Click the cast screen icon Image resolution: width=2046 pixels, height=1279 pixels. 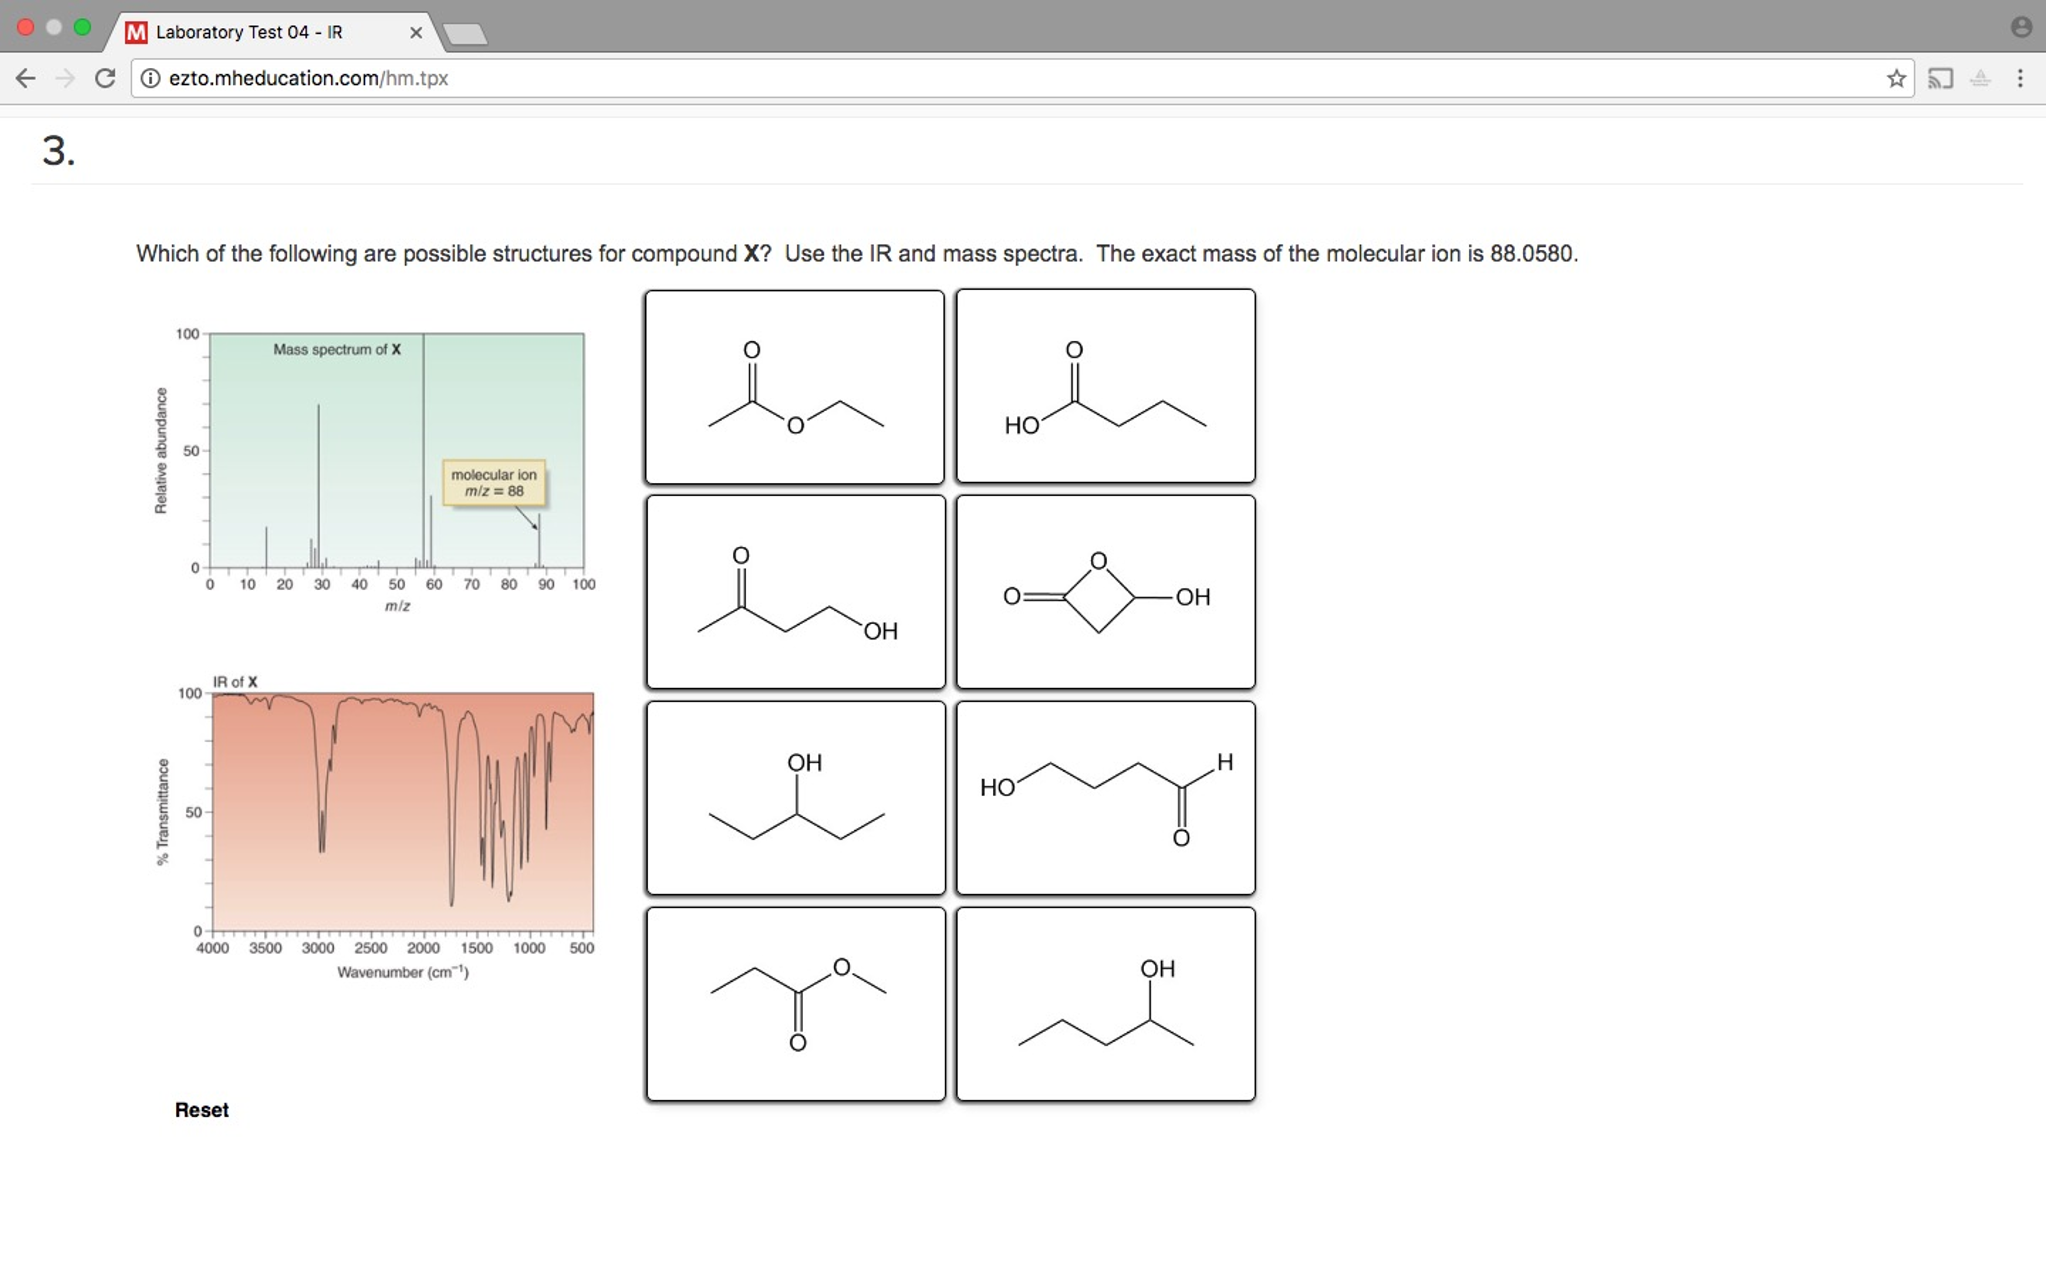1940,78
